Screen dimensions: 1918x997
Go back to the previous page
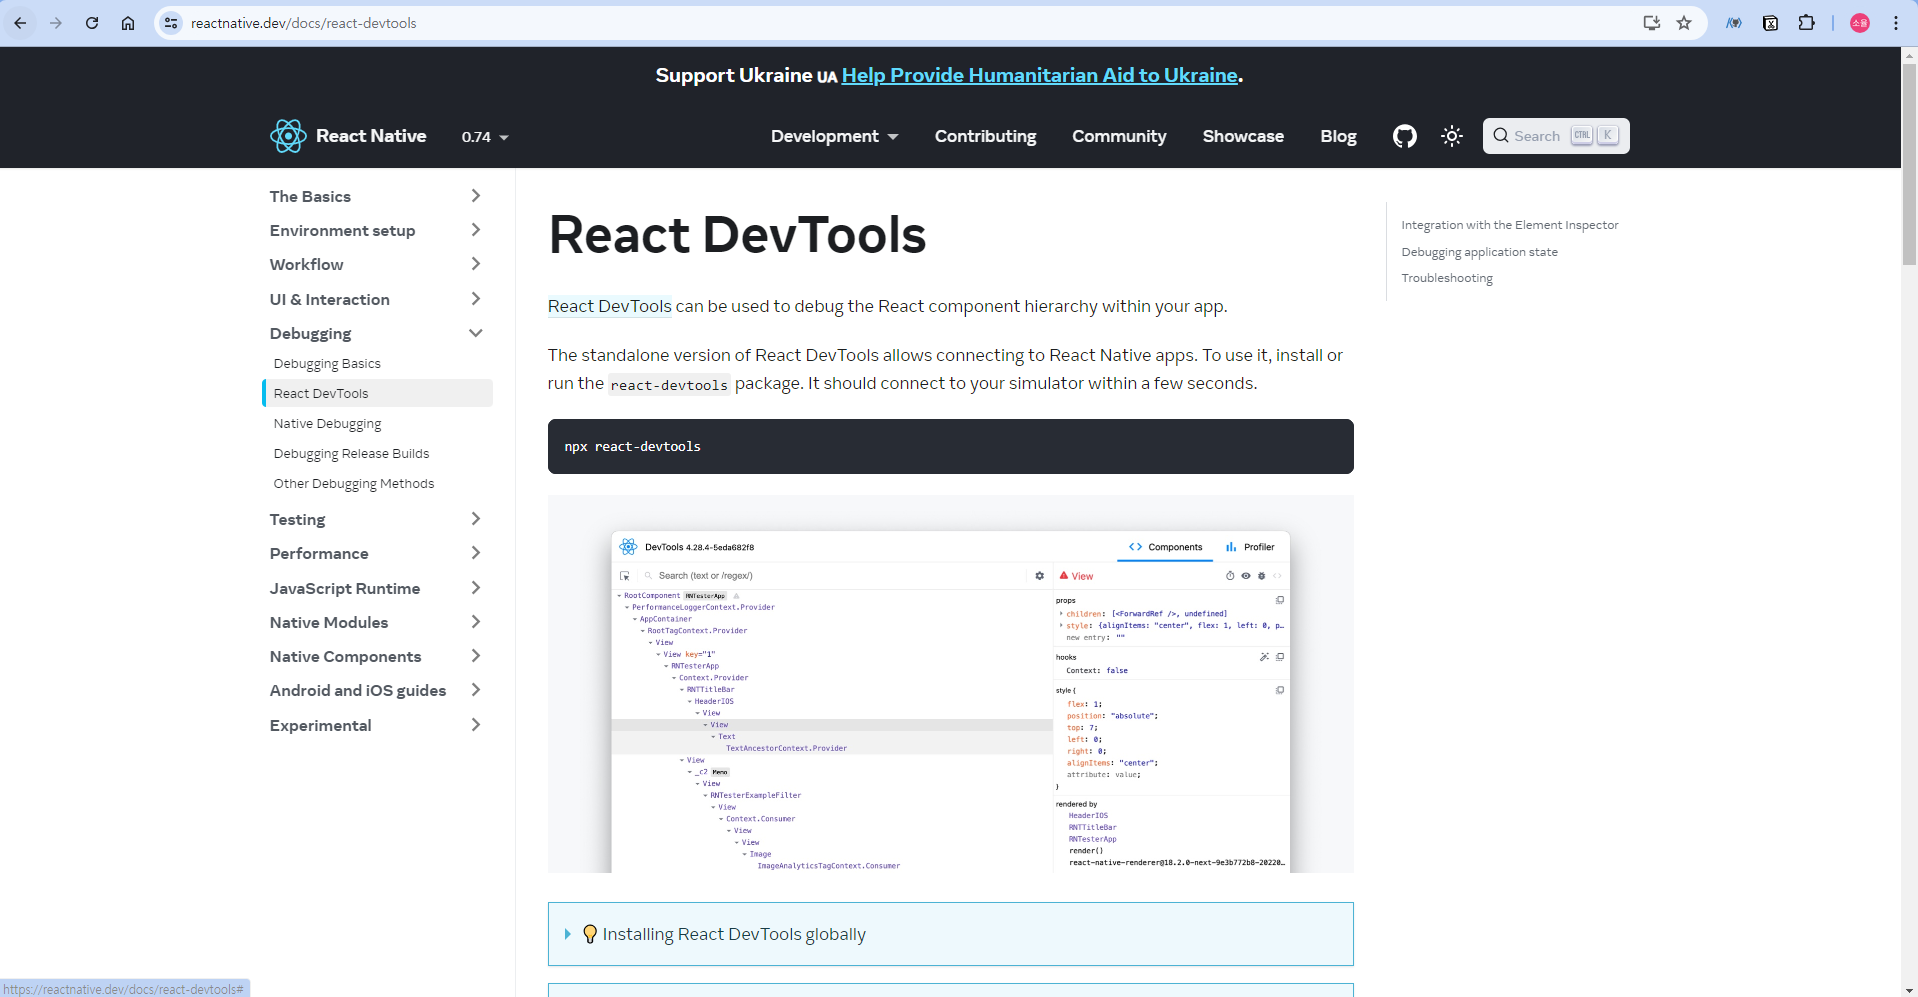(x=20, y=23)
